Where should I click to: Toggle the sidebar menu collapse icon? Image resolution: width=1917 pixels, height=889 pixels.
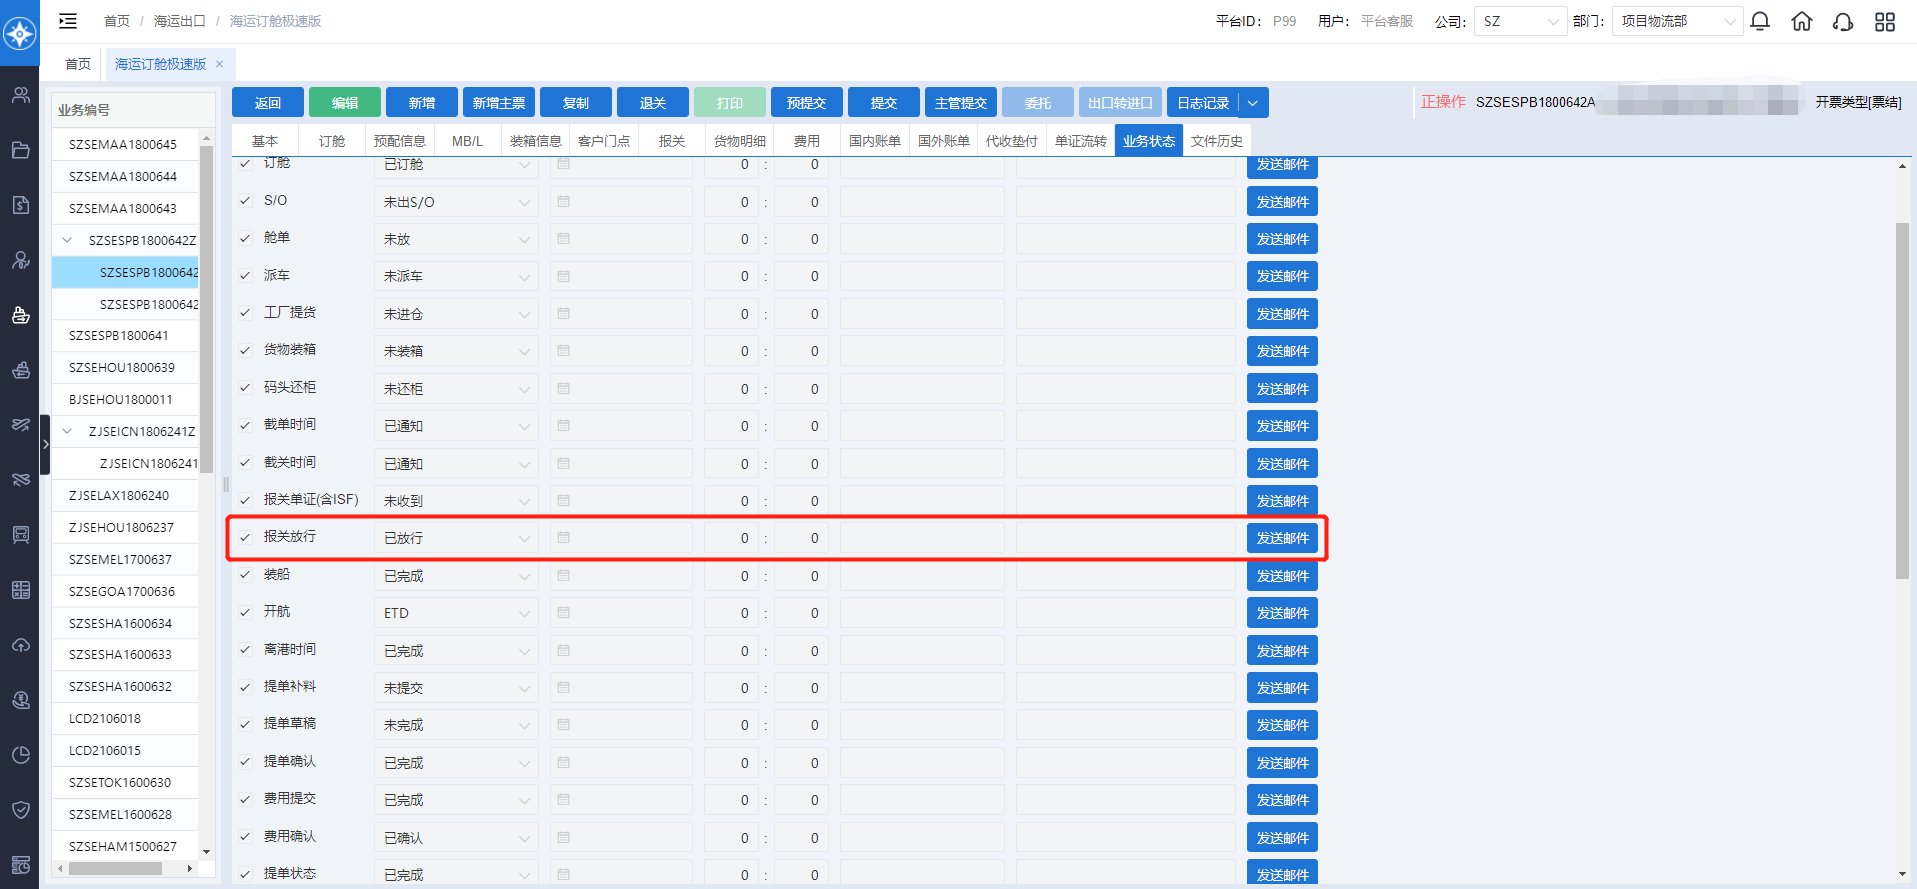pyautogui.click(x=68, y=21)
